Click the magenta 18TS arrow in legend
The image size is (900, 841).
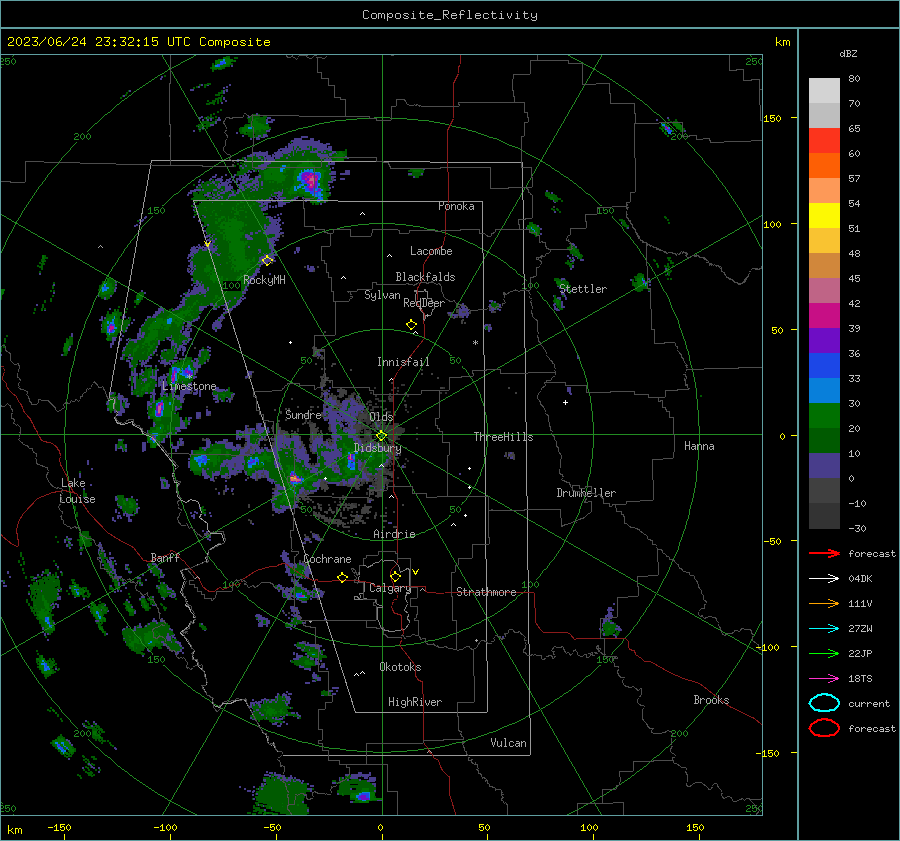(x=824, y=679)
